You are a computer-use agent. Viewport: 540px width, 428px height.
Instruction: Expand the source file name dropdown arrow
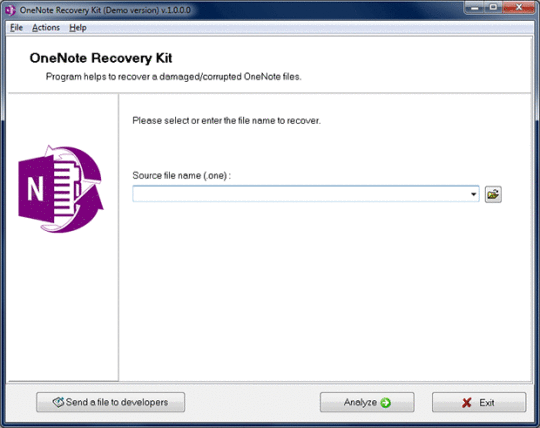click(x=474, y=194)
